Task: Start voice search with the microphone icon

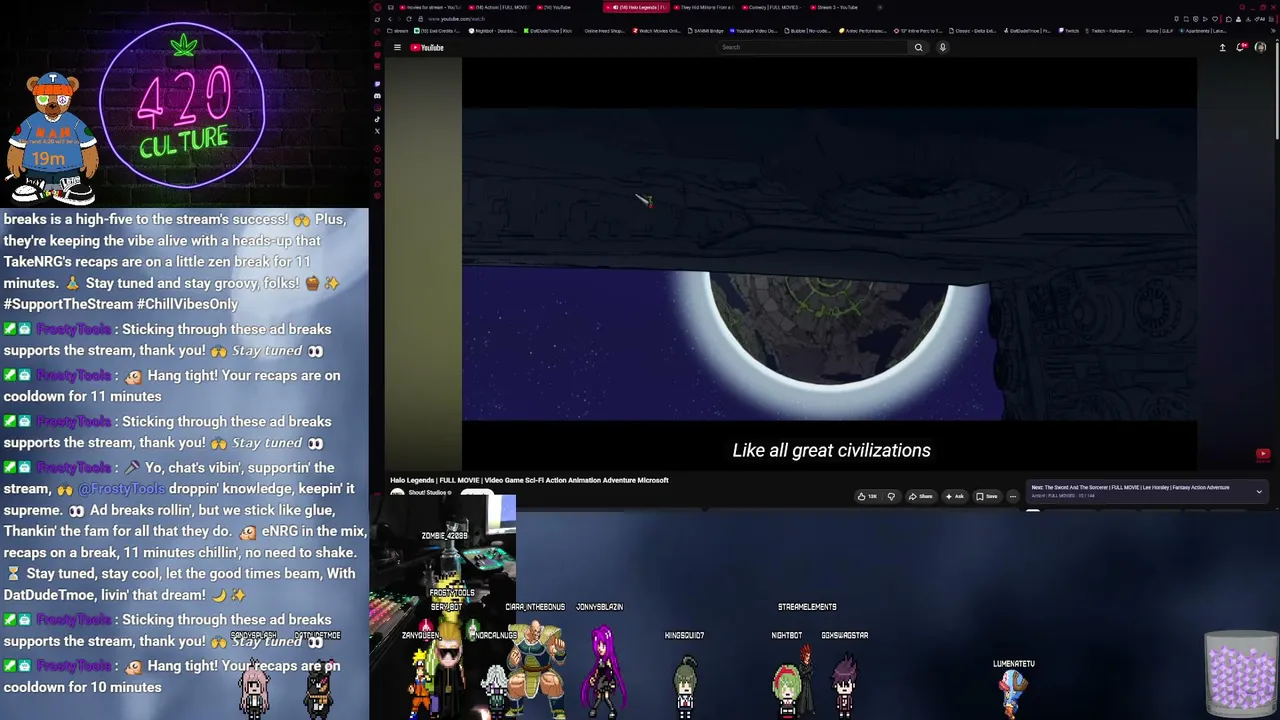Action: [x=942, y=47]
